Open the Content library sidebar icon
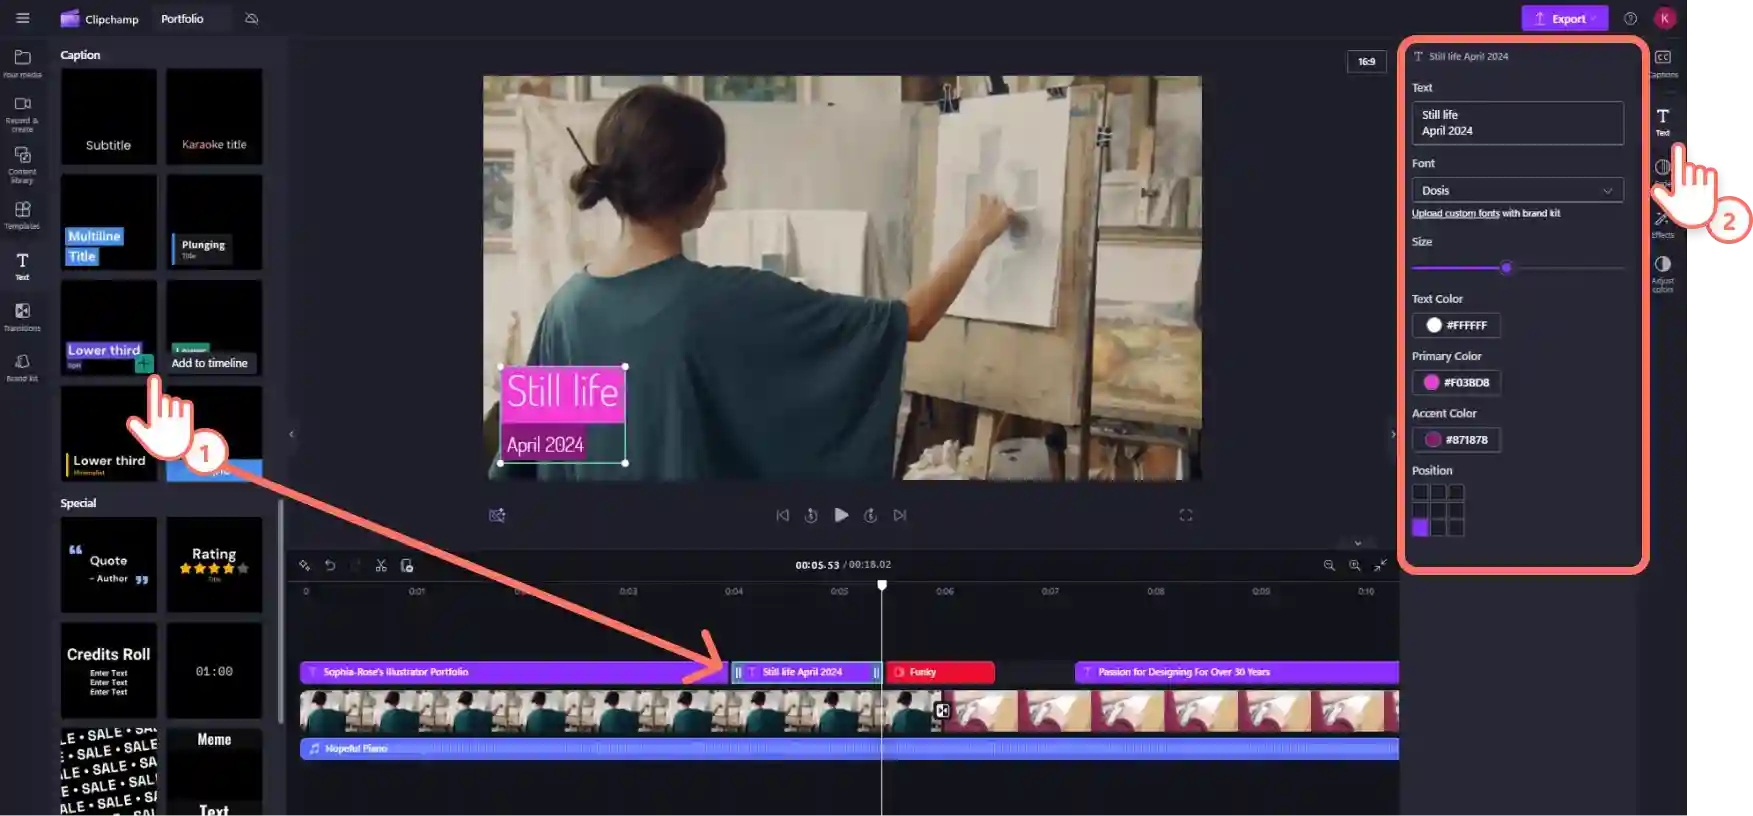The image size is (1753, 816). 22,162
